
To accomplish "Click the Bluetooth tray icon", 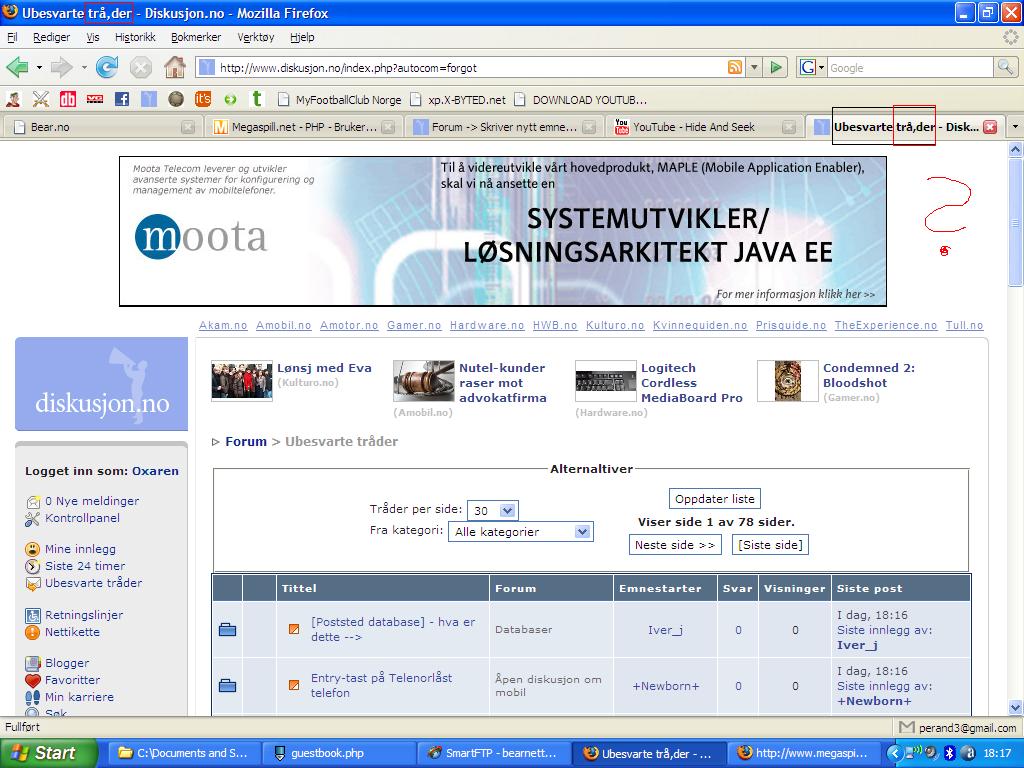I will coord(950,753).
